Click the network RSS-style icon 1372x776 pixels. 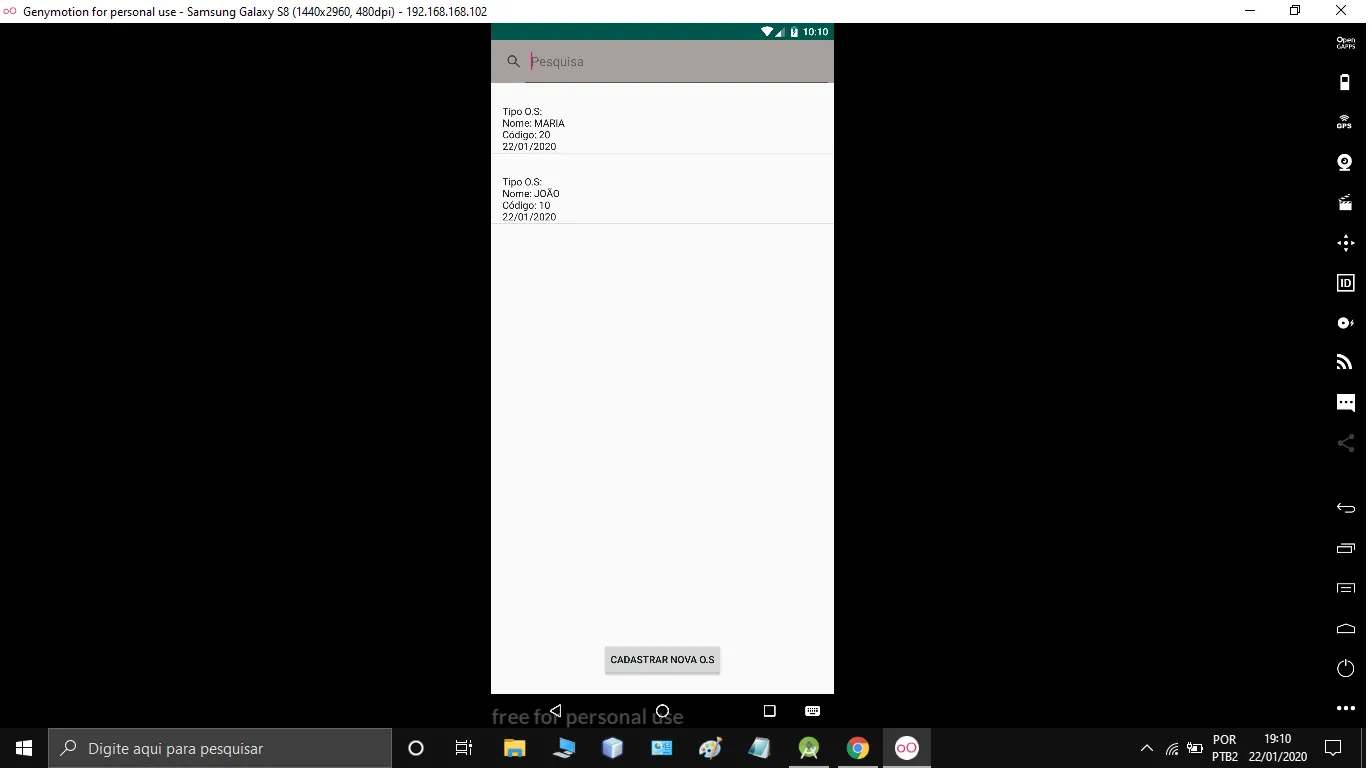[1344, 362]
